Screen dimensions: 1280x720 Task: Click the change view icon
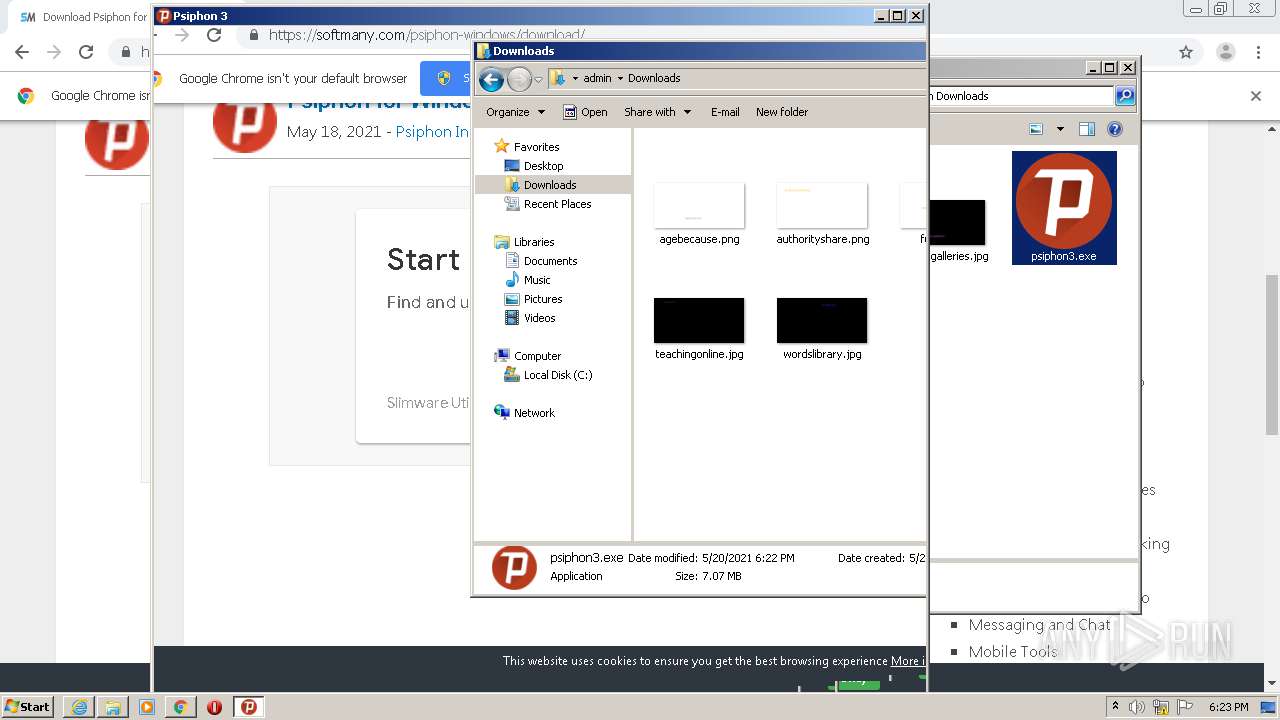(x=1035, y=129)
